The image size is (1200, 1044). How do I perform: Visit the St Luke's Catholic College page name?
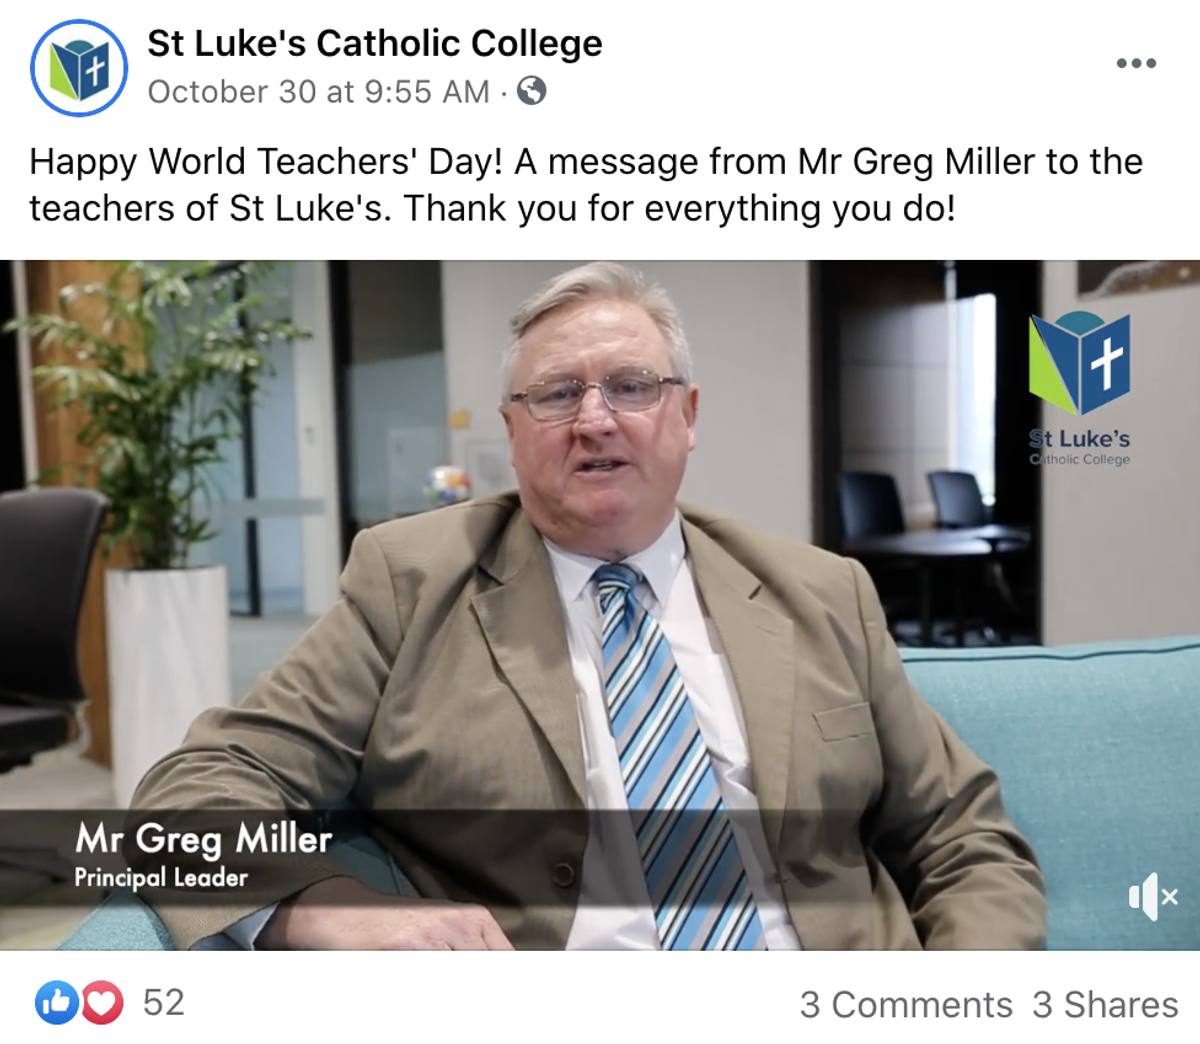[x=375, y=43]
